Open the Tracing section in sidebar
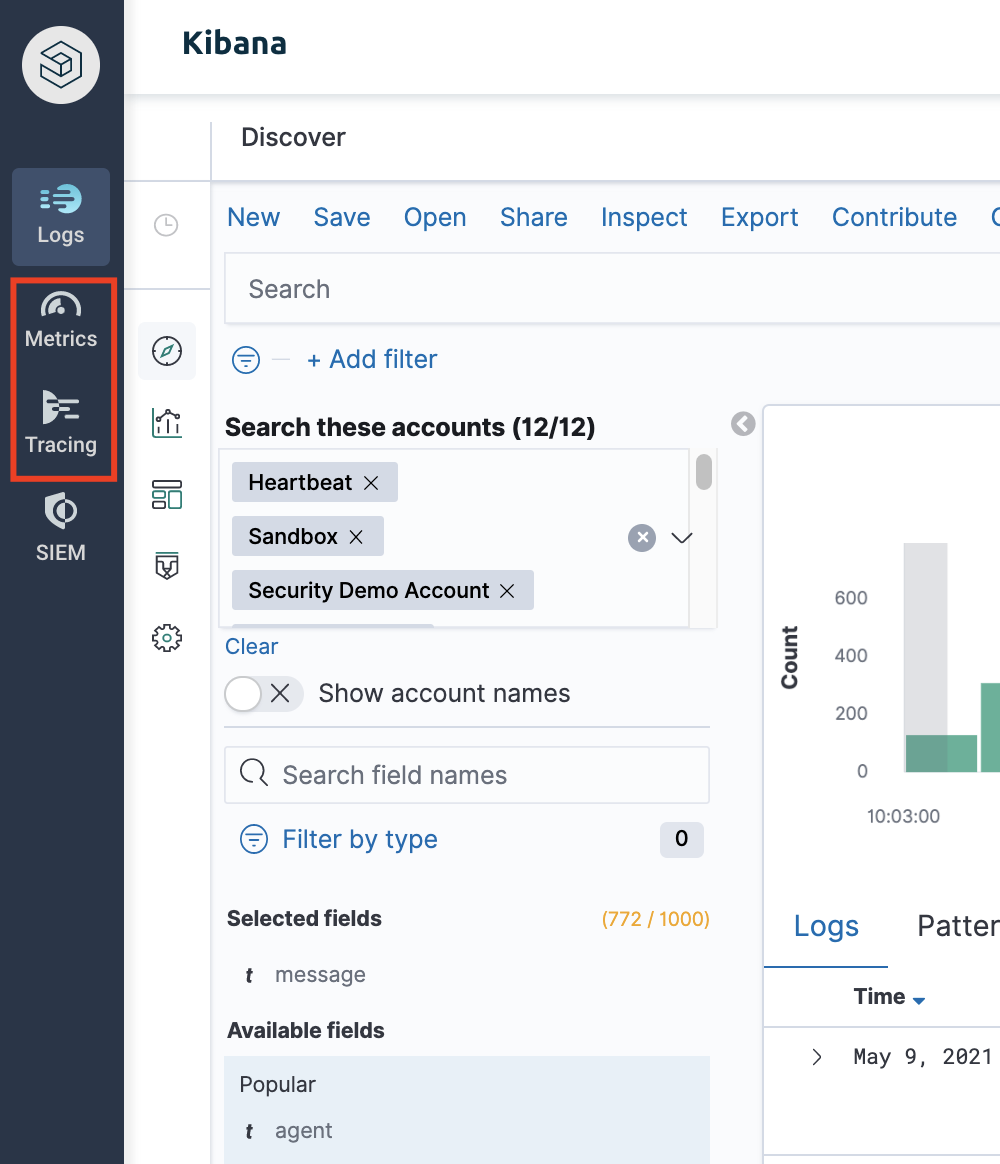This screenshot has width=1000, height=1164. pos(61,423)
